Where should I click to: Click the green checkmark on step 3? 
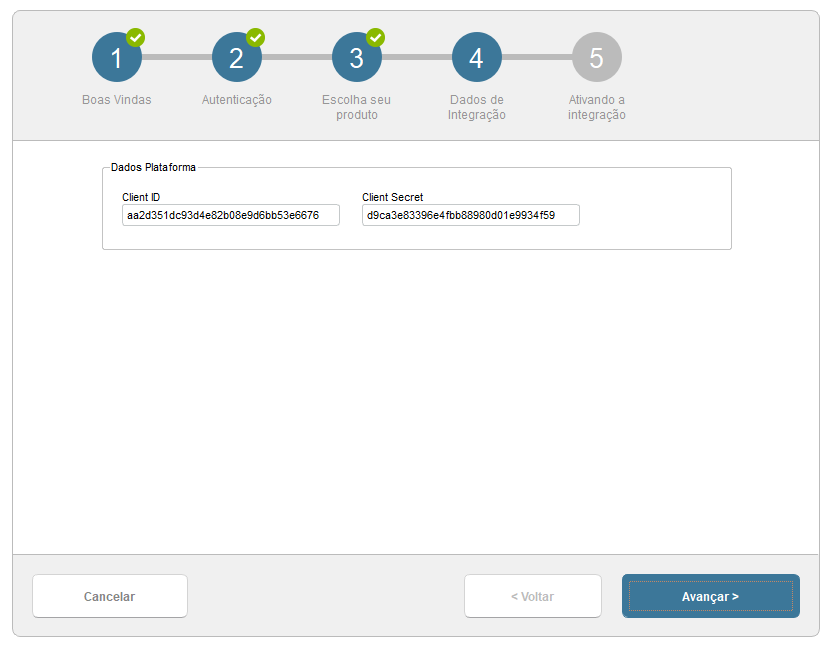[x=375, y=38]
